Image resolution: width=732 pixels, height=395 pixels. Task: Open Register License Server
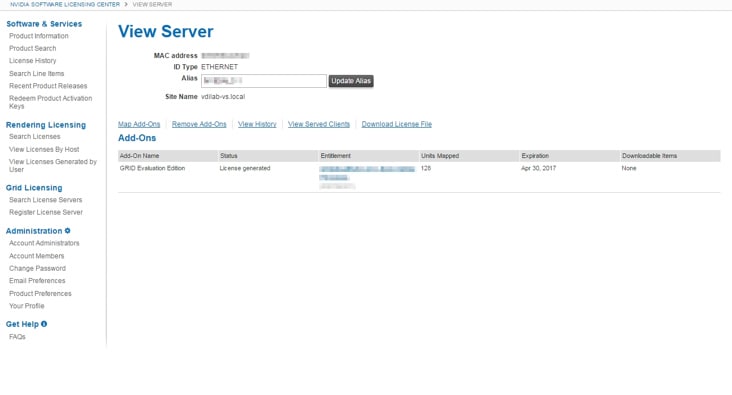click(46, 212)
